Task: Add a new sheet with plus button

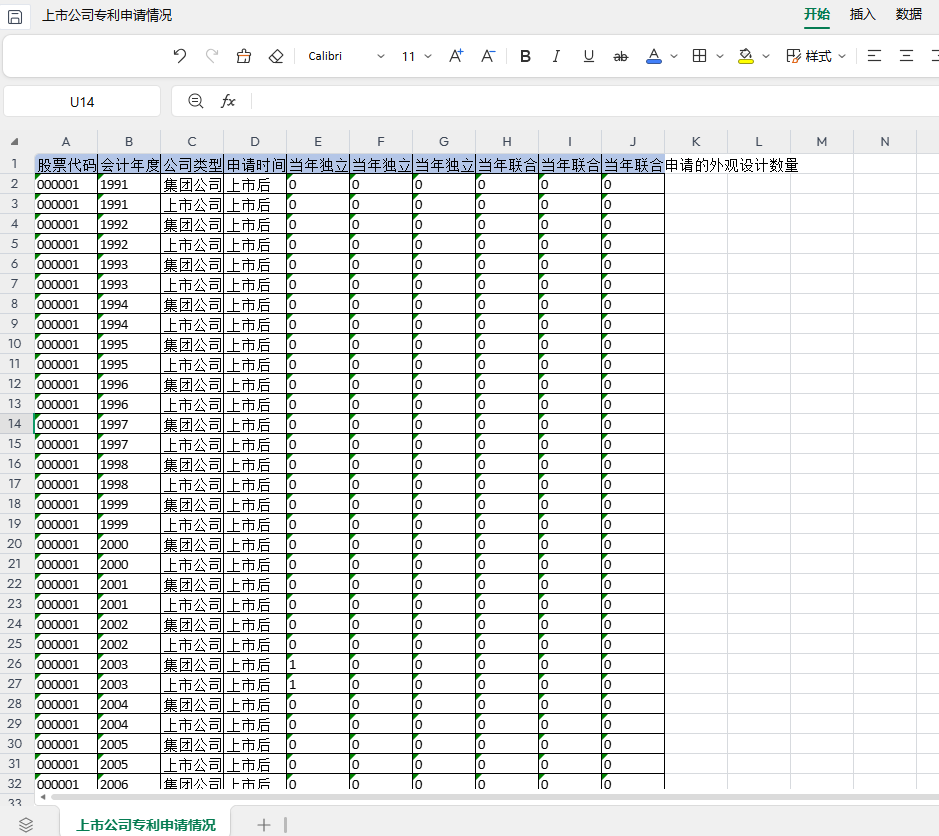Action: 264,824
